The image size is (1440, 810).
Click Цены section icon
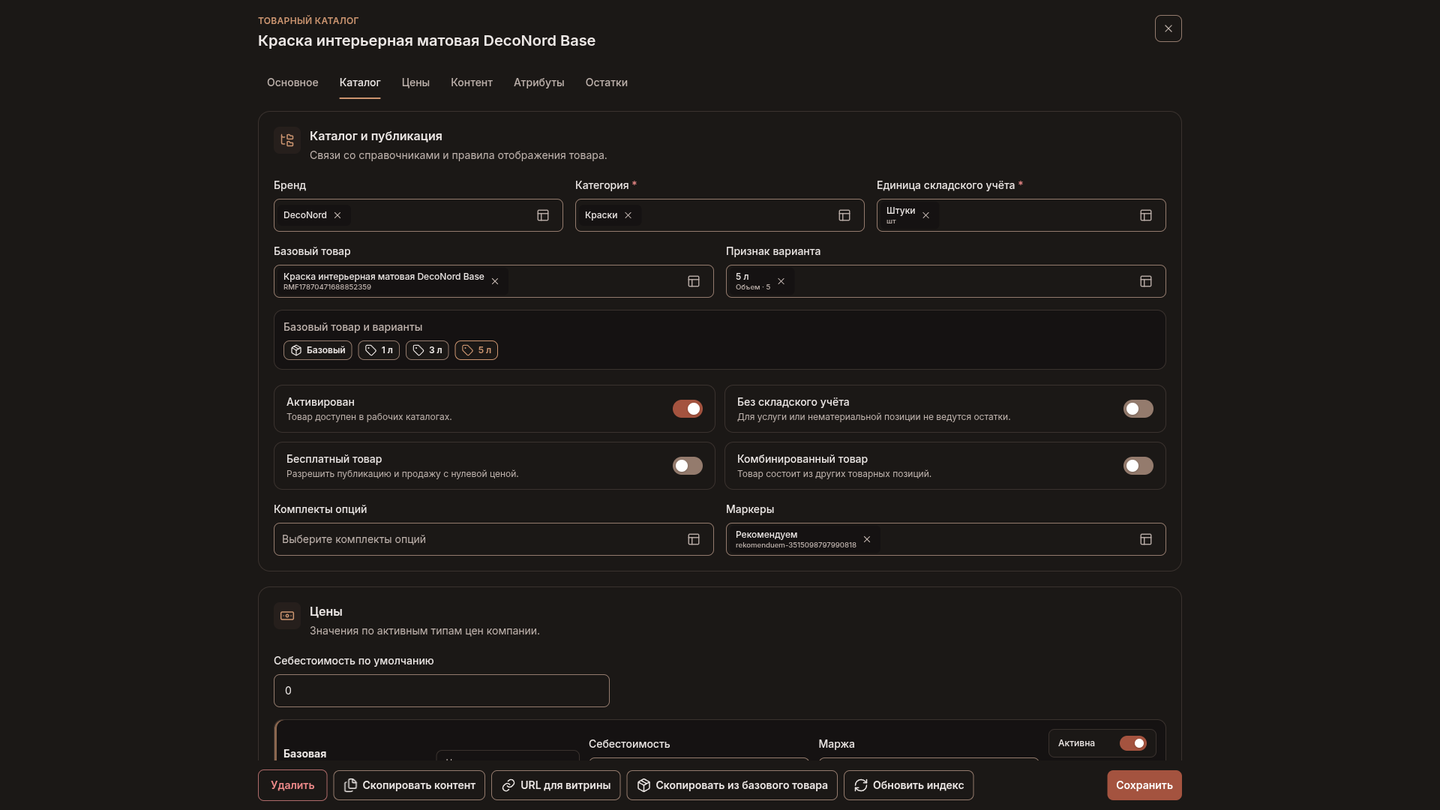tap(287, 615)
